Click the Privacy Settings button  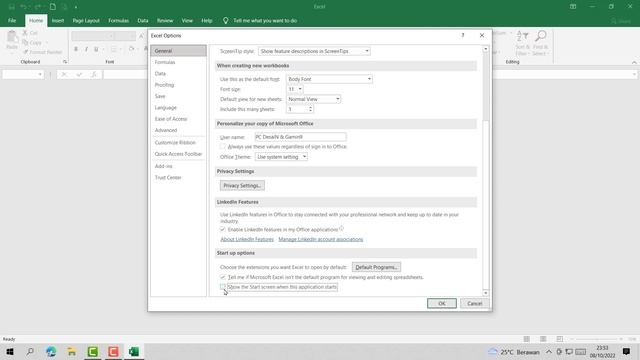click(242, 185)
